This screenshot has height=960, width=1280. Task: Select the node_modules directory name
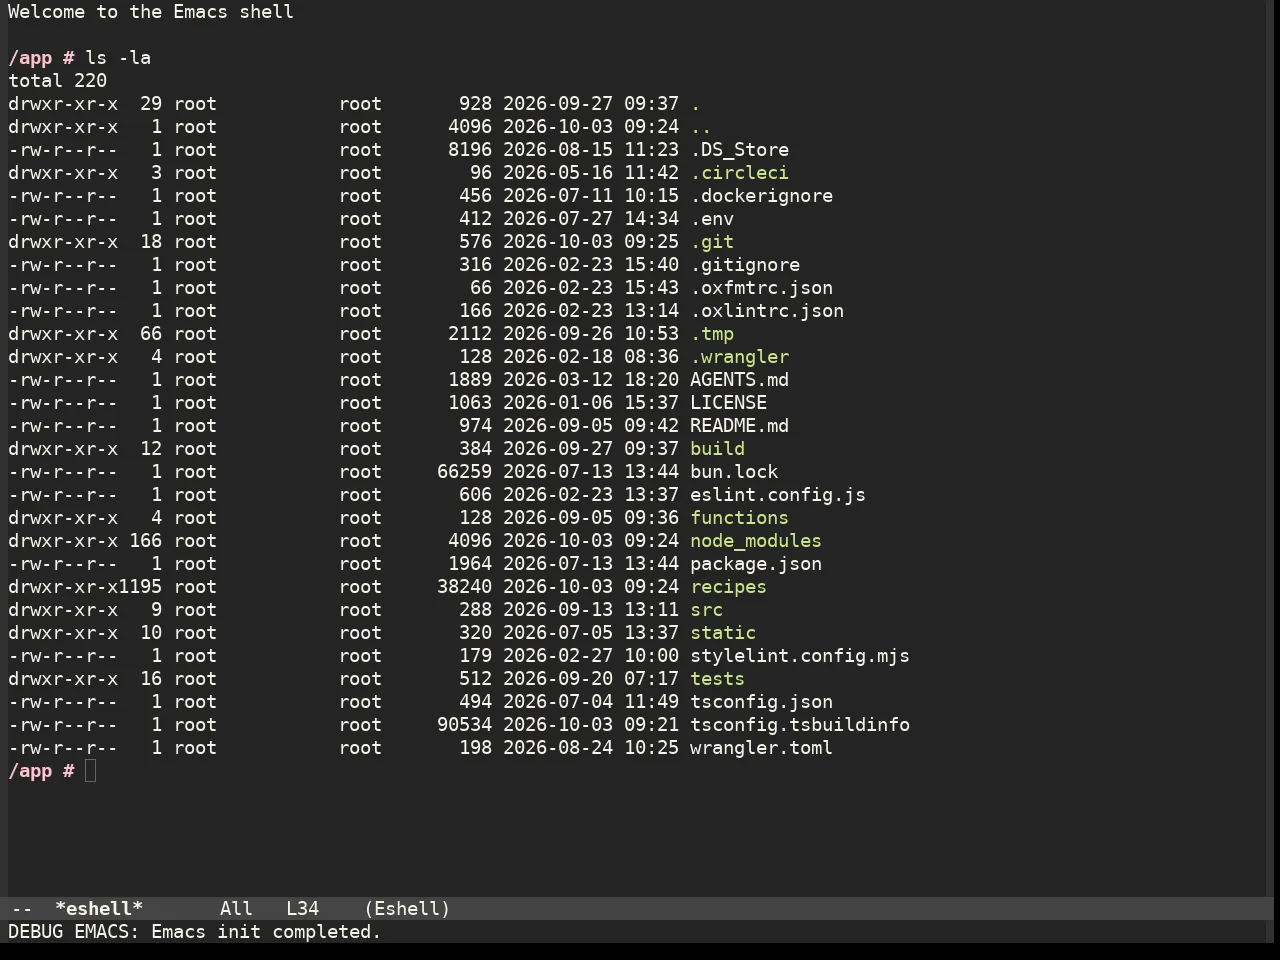click(x=756, y=541)
